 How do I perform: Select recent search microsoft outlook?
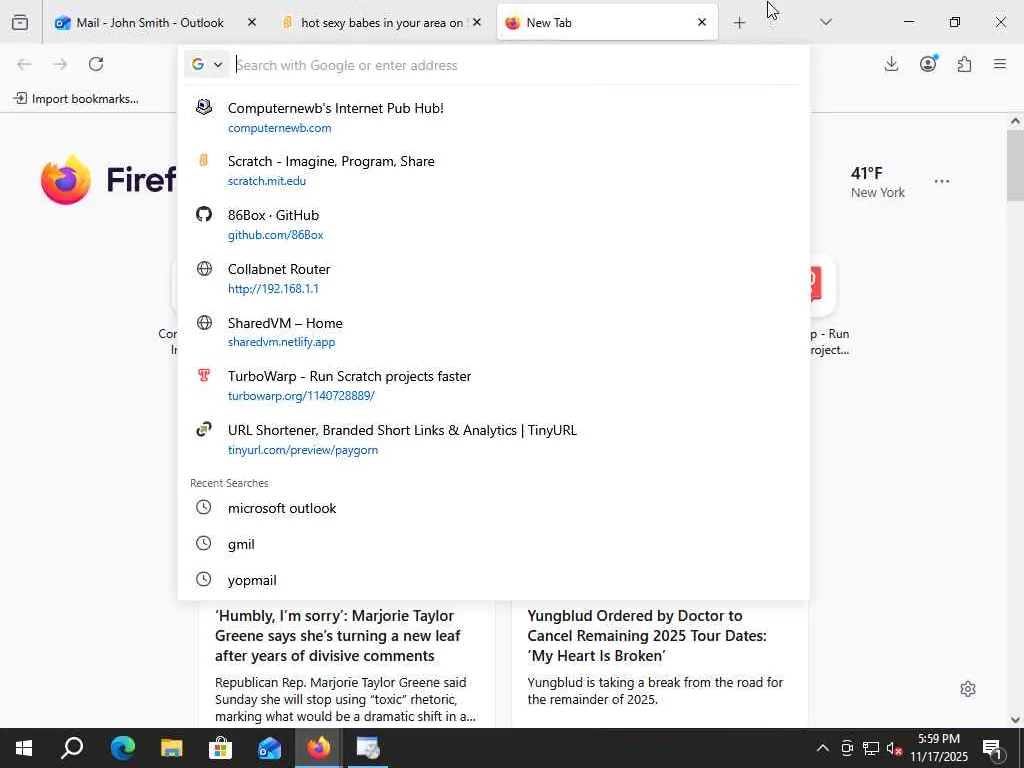click(x=493, y=508)
